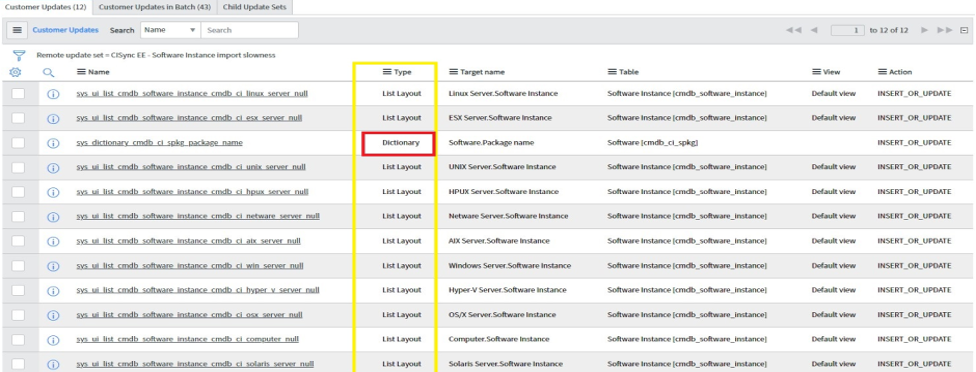
Task: Tick the checkbox for the netware_server row
Action: (18, 216)
